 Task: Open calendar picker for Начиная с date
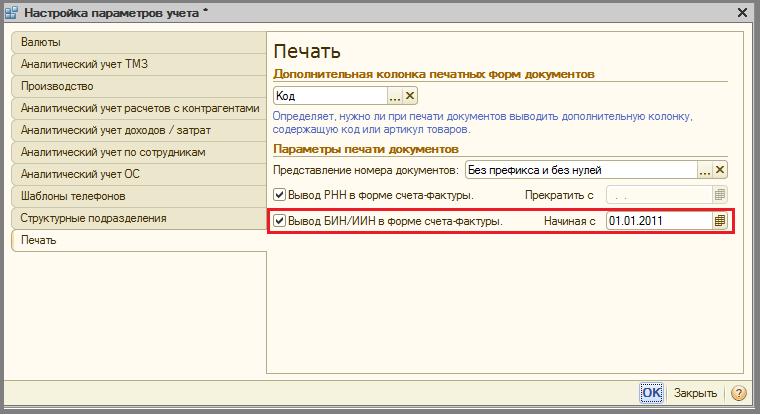(719, 221)
